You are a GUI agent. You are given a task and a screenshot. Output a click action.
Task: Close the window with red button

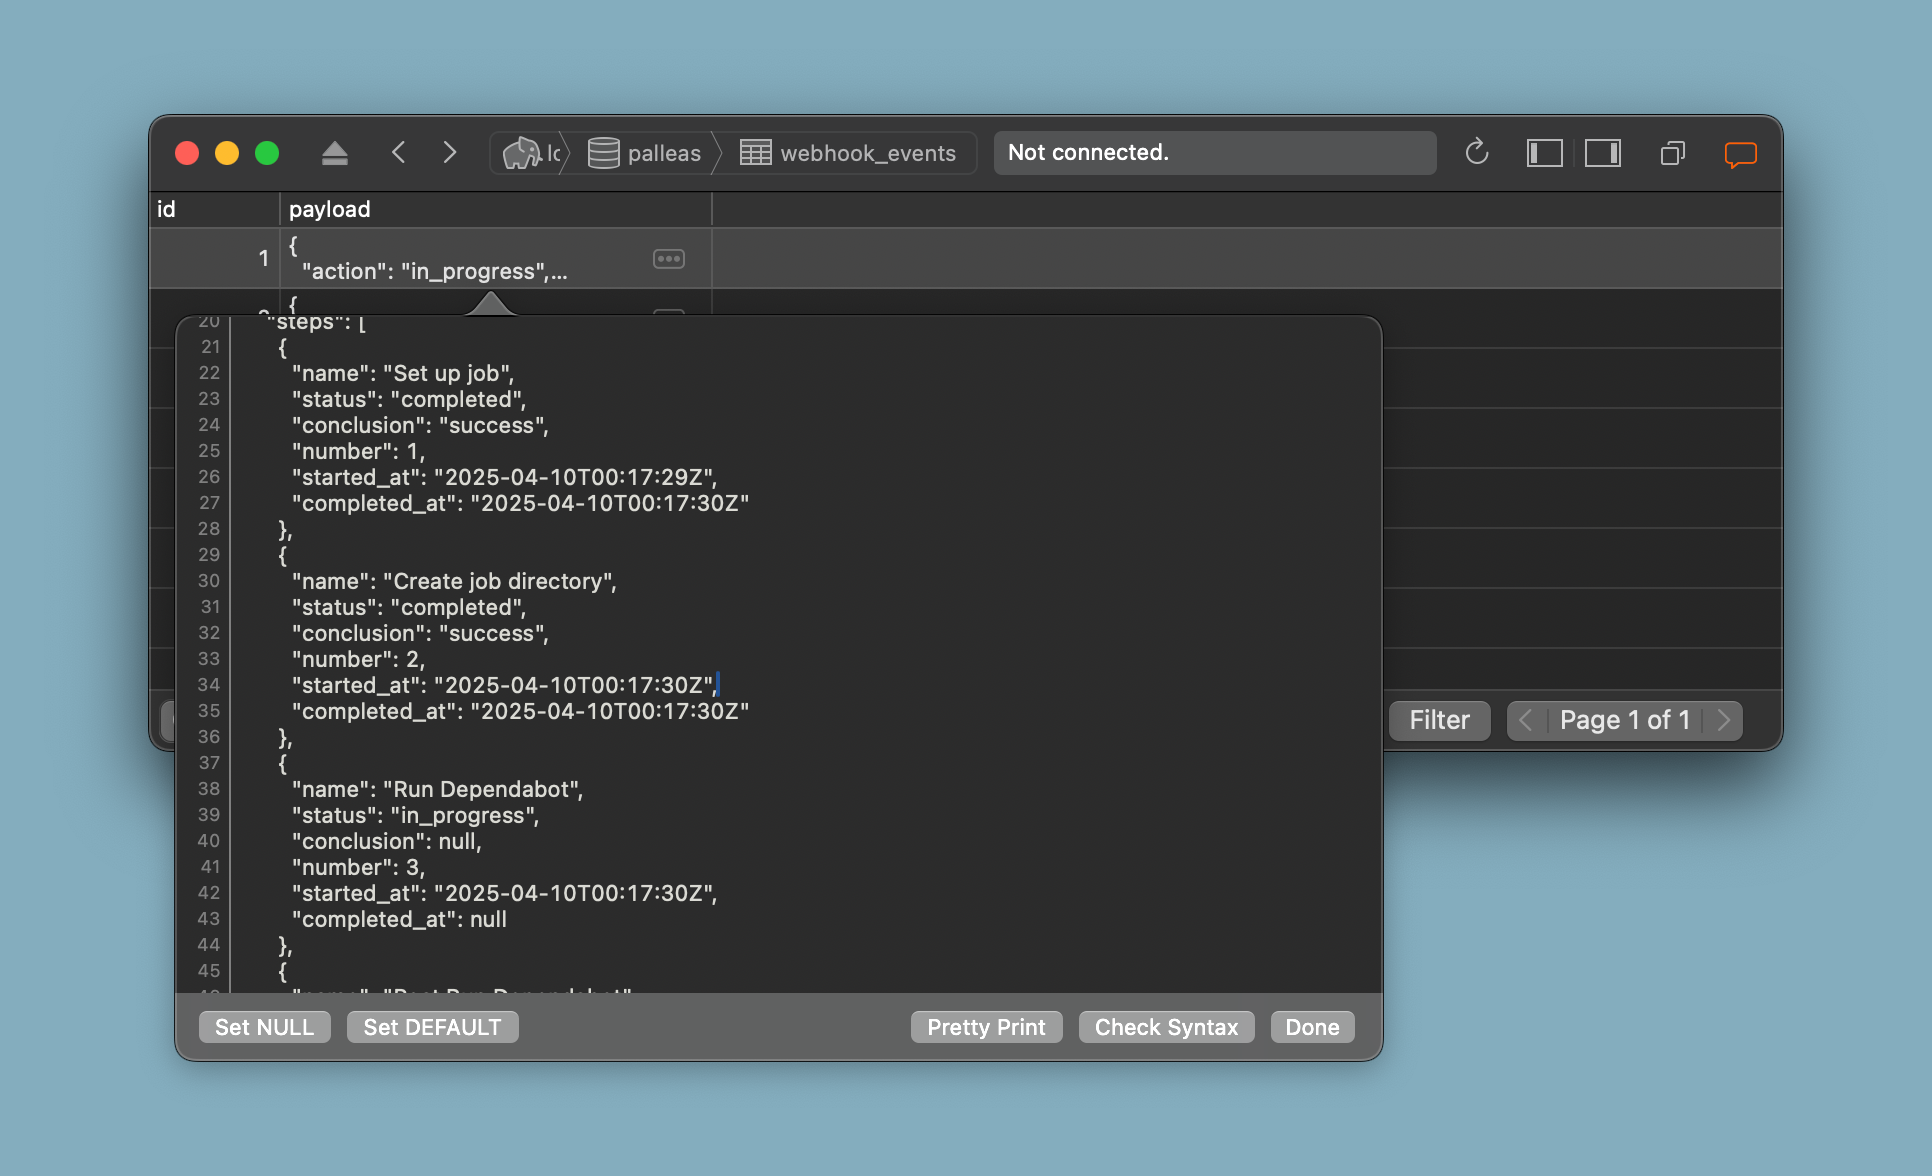(187, 153)
